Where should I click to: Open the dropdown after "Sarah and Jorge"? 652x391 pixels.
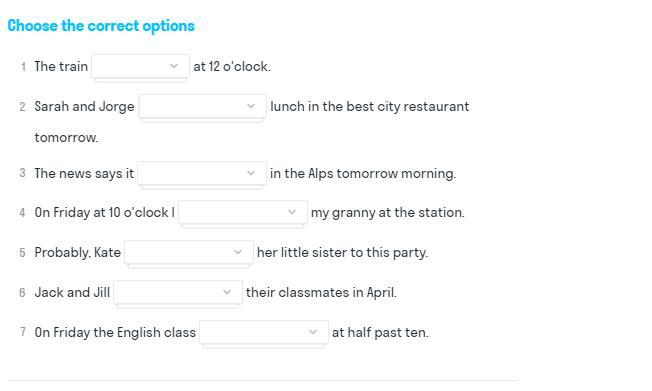(x=203, y=106)
